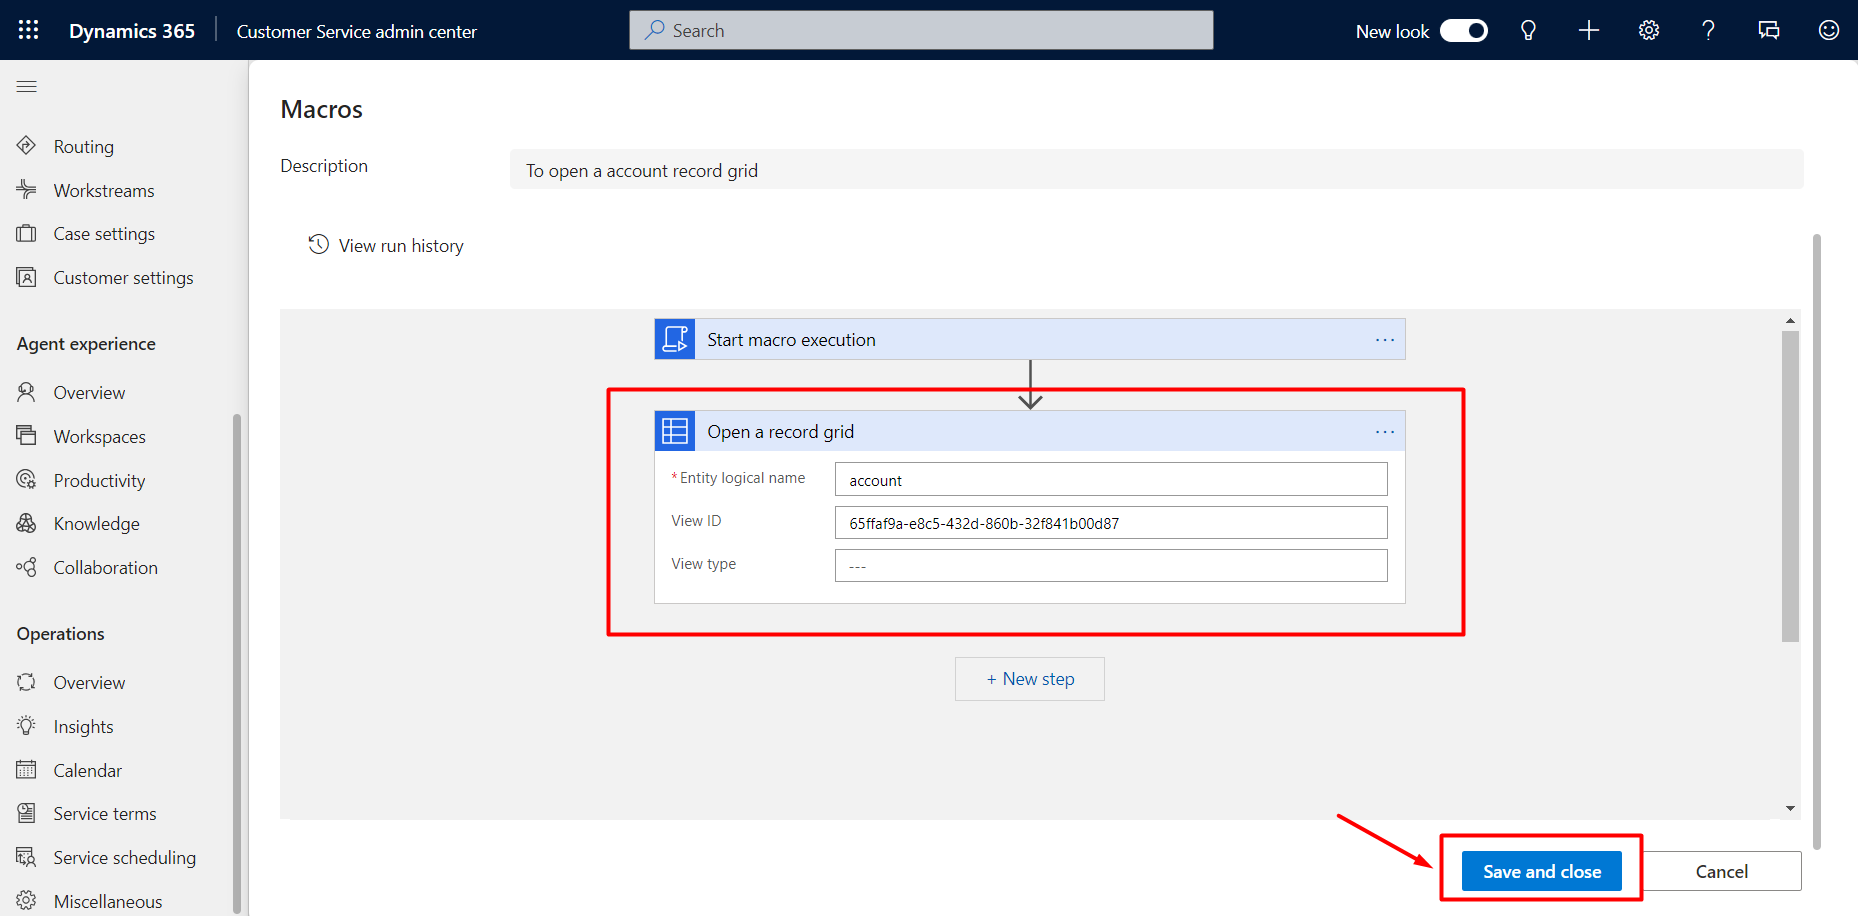Screen dimensions: 1858x916
Task: Toggle the New look switch off
Action: pyautogui.click(x=1463, y=30)
